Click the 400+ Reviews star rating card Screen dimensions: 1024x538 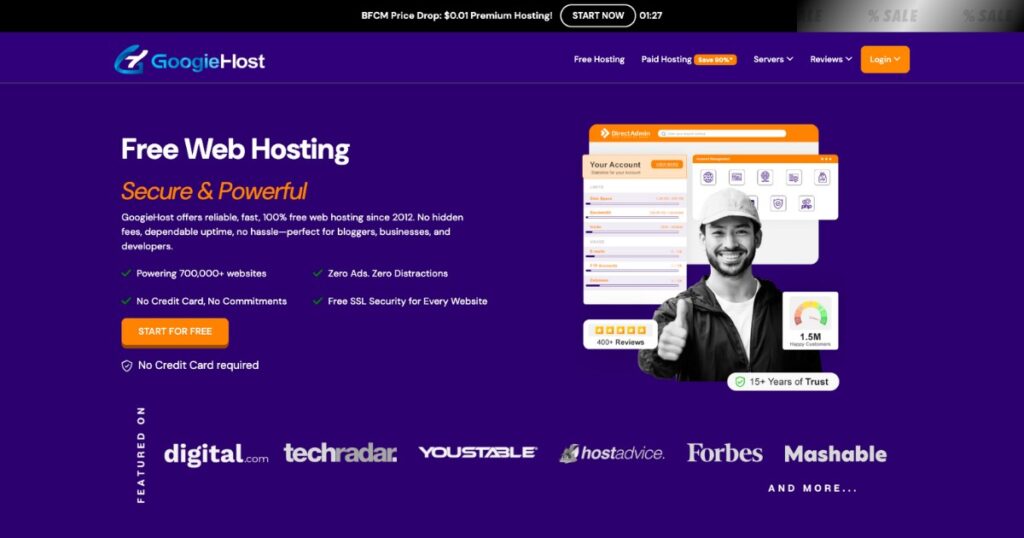click(x=620, y=335)
